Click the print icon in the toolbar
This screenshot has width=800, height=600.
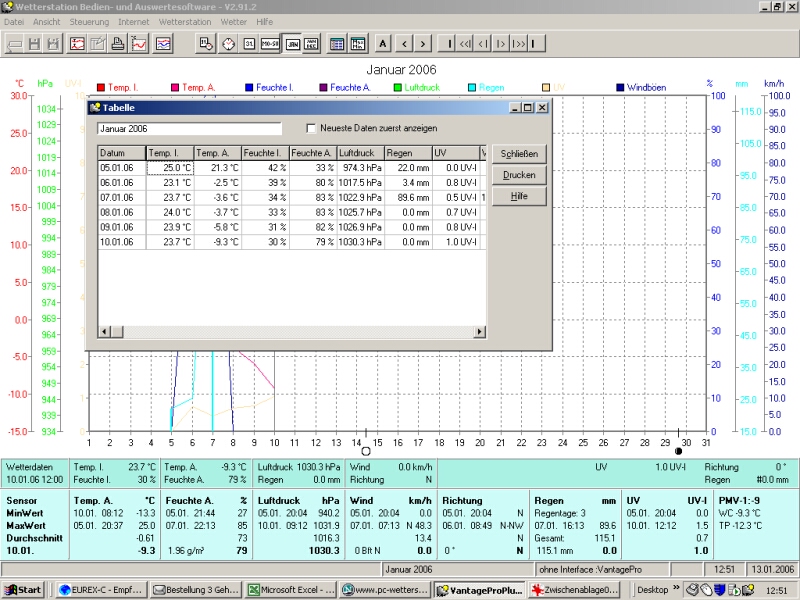[118, 43]
